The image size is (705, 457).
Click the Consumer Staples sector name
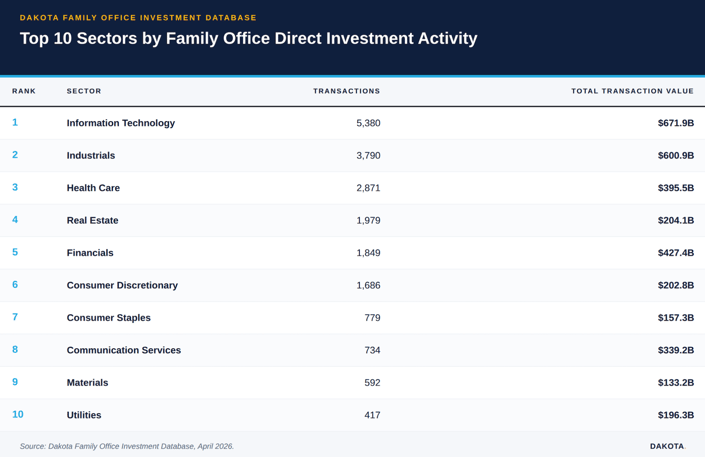point(109,318)
